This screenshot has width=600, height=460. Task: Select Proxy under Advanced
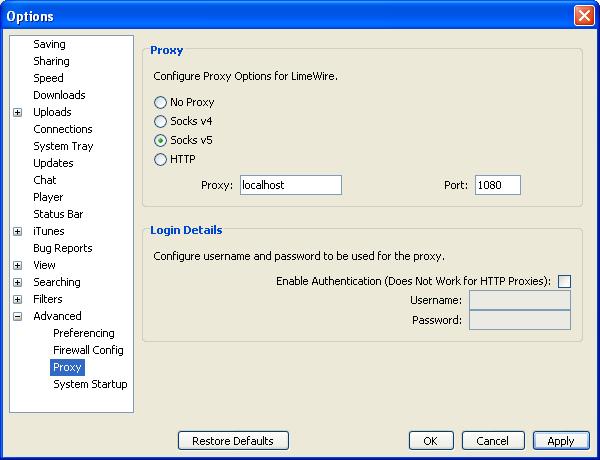(x=67, y=367)
